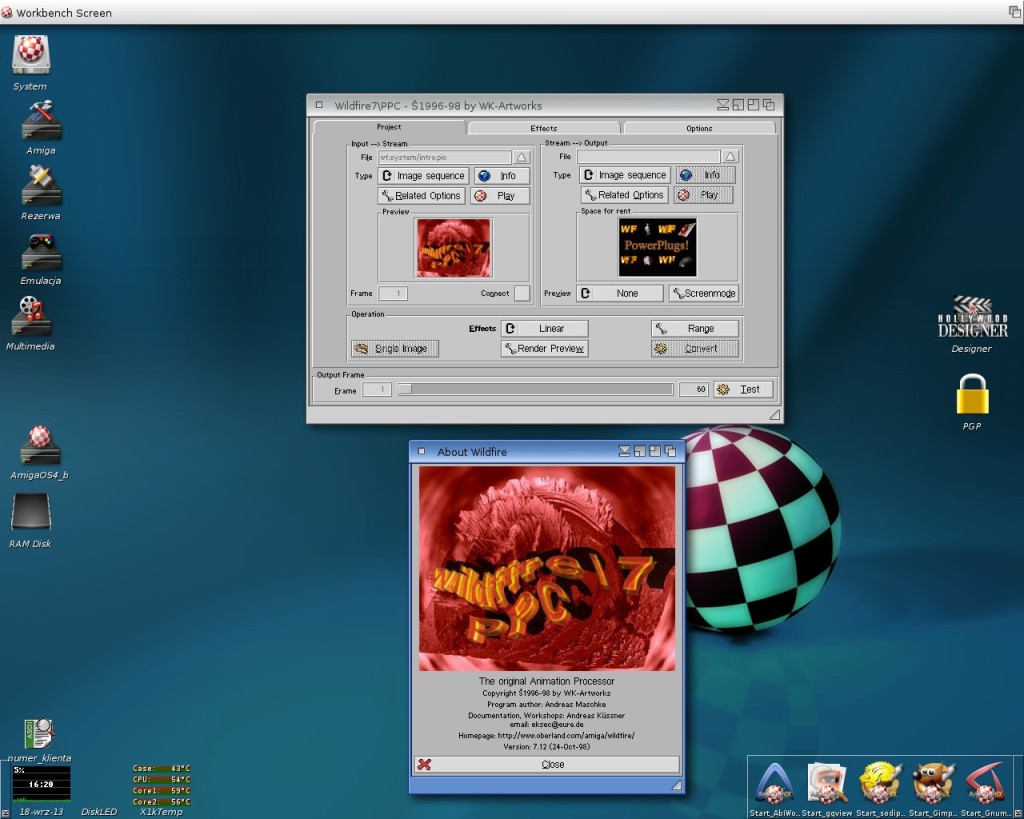
Task: Click the Convert button
Action: [695, 349]
